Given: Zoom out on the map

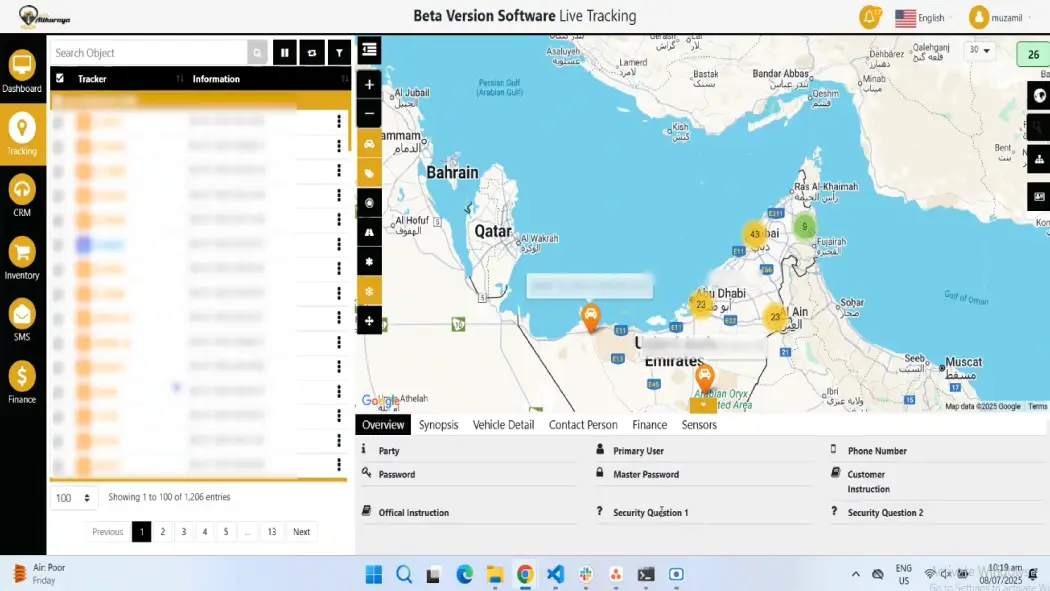Looking at the screenshot, I should pos(369,114).
